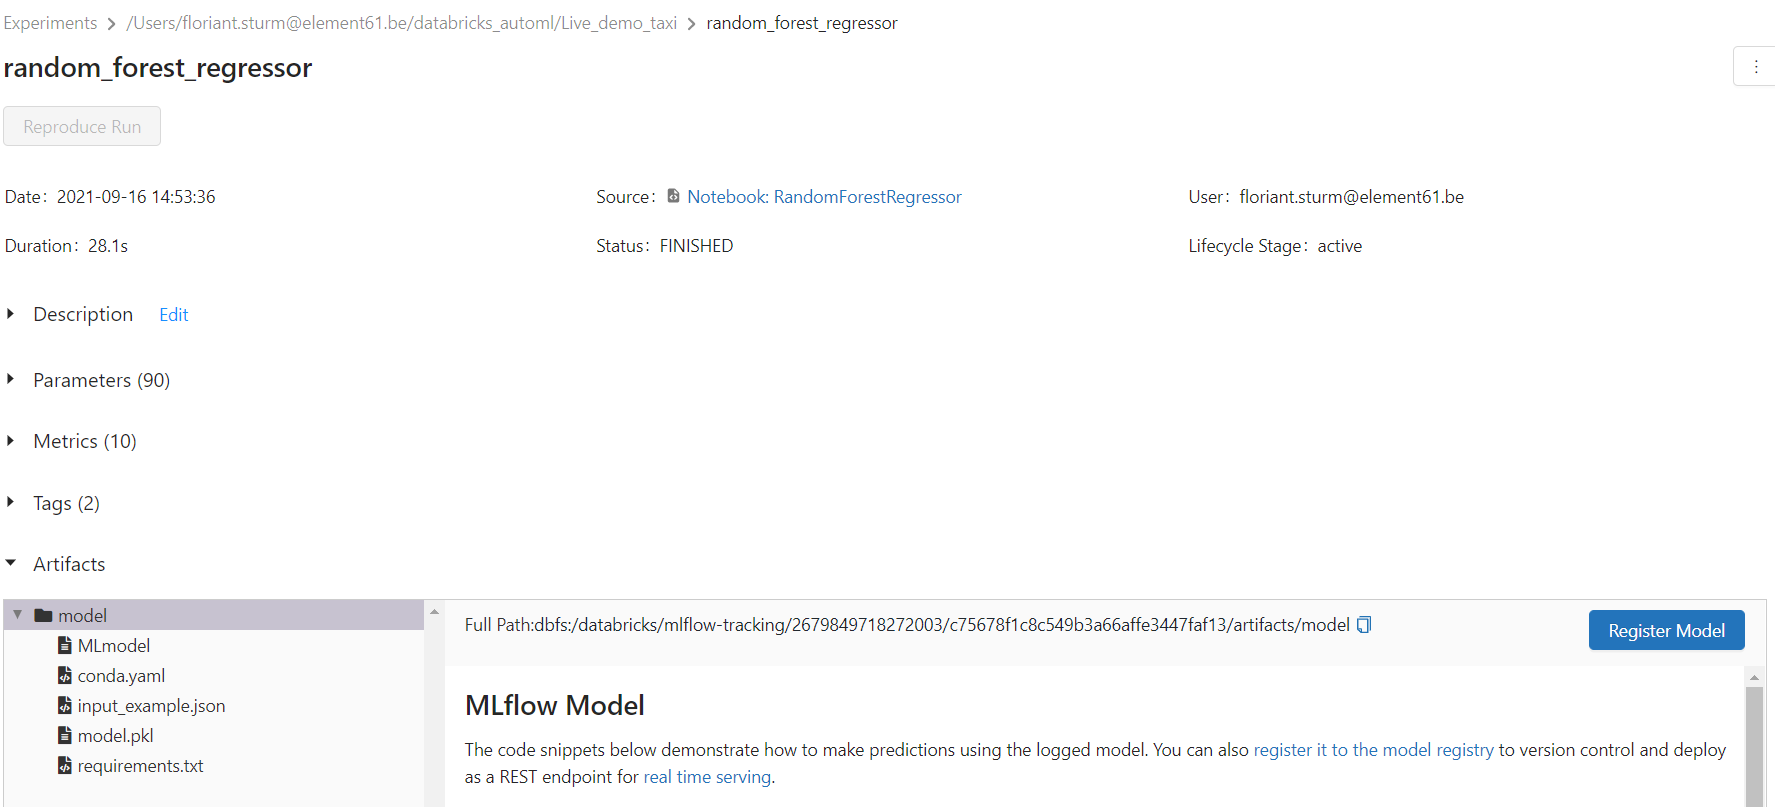The image size is (1775, 807).
Task: Open the Notebook: RandomForestRegressor link
Action: 824,197
